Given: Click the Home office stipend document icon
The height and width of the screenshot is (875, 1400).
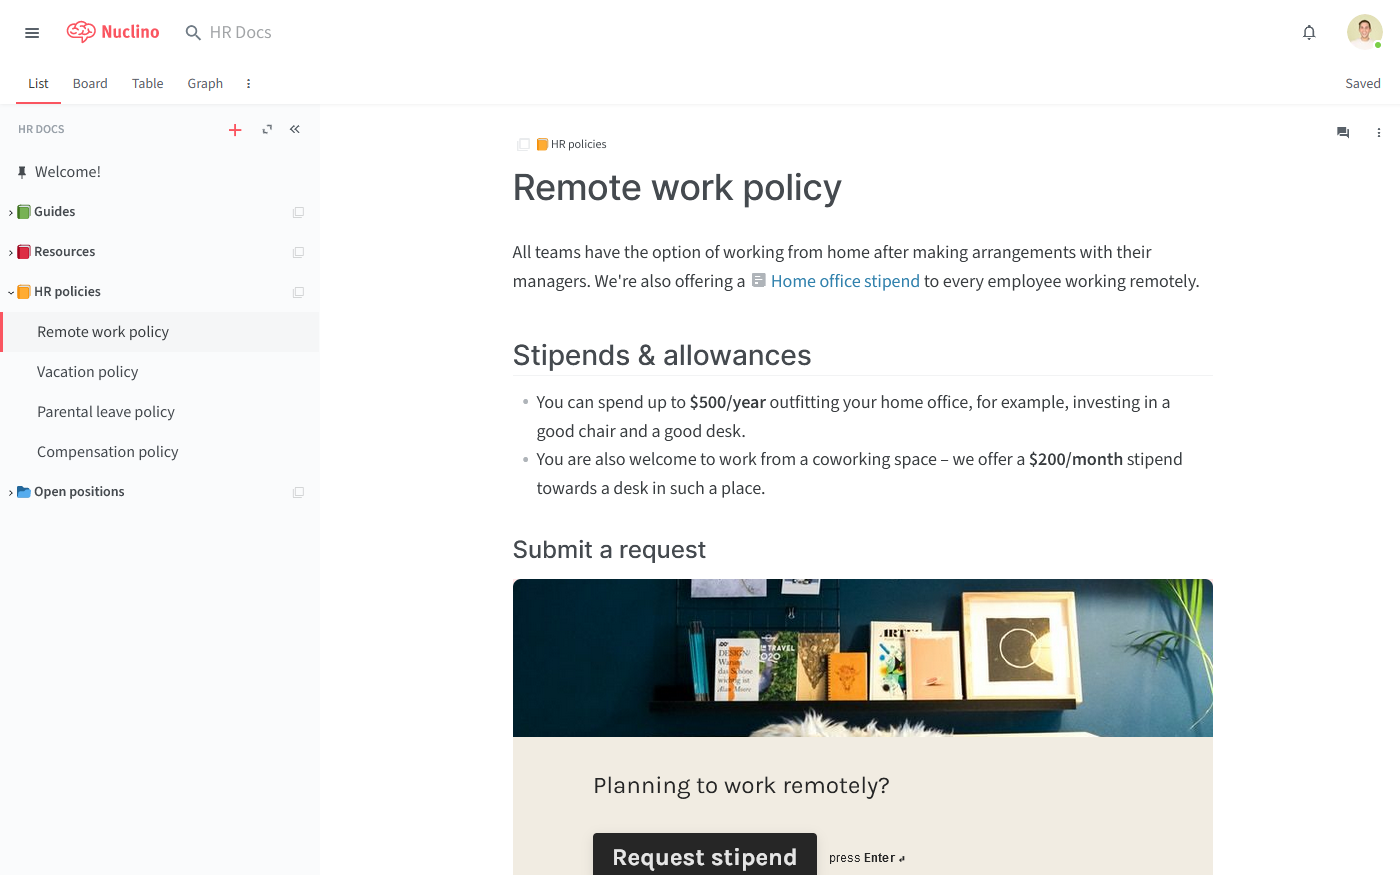Looking at the screenshot, I should pyautogui.click(x=759, y=281).
